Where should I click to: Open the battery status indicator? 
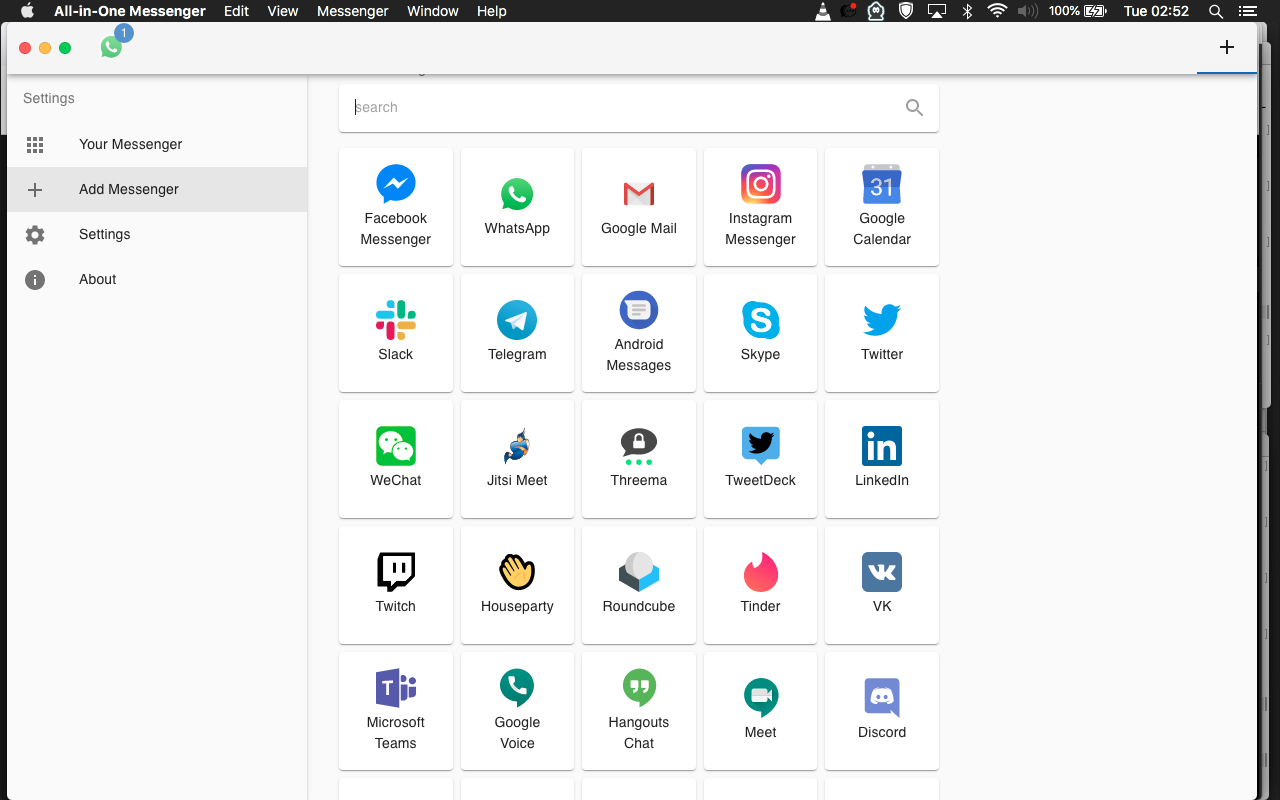(x=1078, y=11)
